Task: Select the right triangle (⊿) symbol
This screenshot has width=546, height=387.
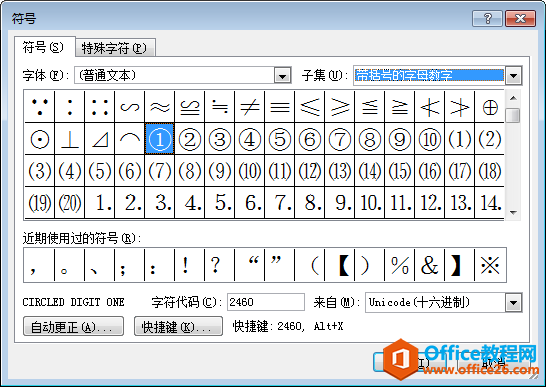Action: [100, 139]
